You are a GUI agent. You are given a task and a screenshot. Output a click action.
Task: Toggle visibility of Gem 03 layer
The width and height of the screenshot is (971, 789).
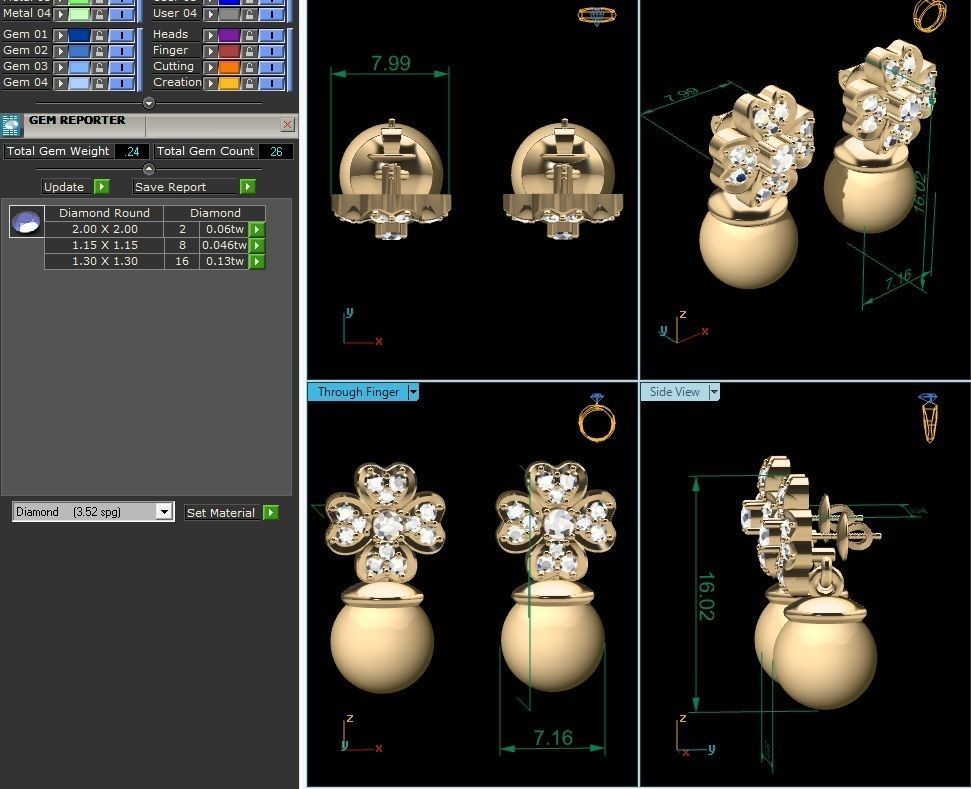[121, 68]
